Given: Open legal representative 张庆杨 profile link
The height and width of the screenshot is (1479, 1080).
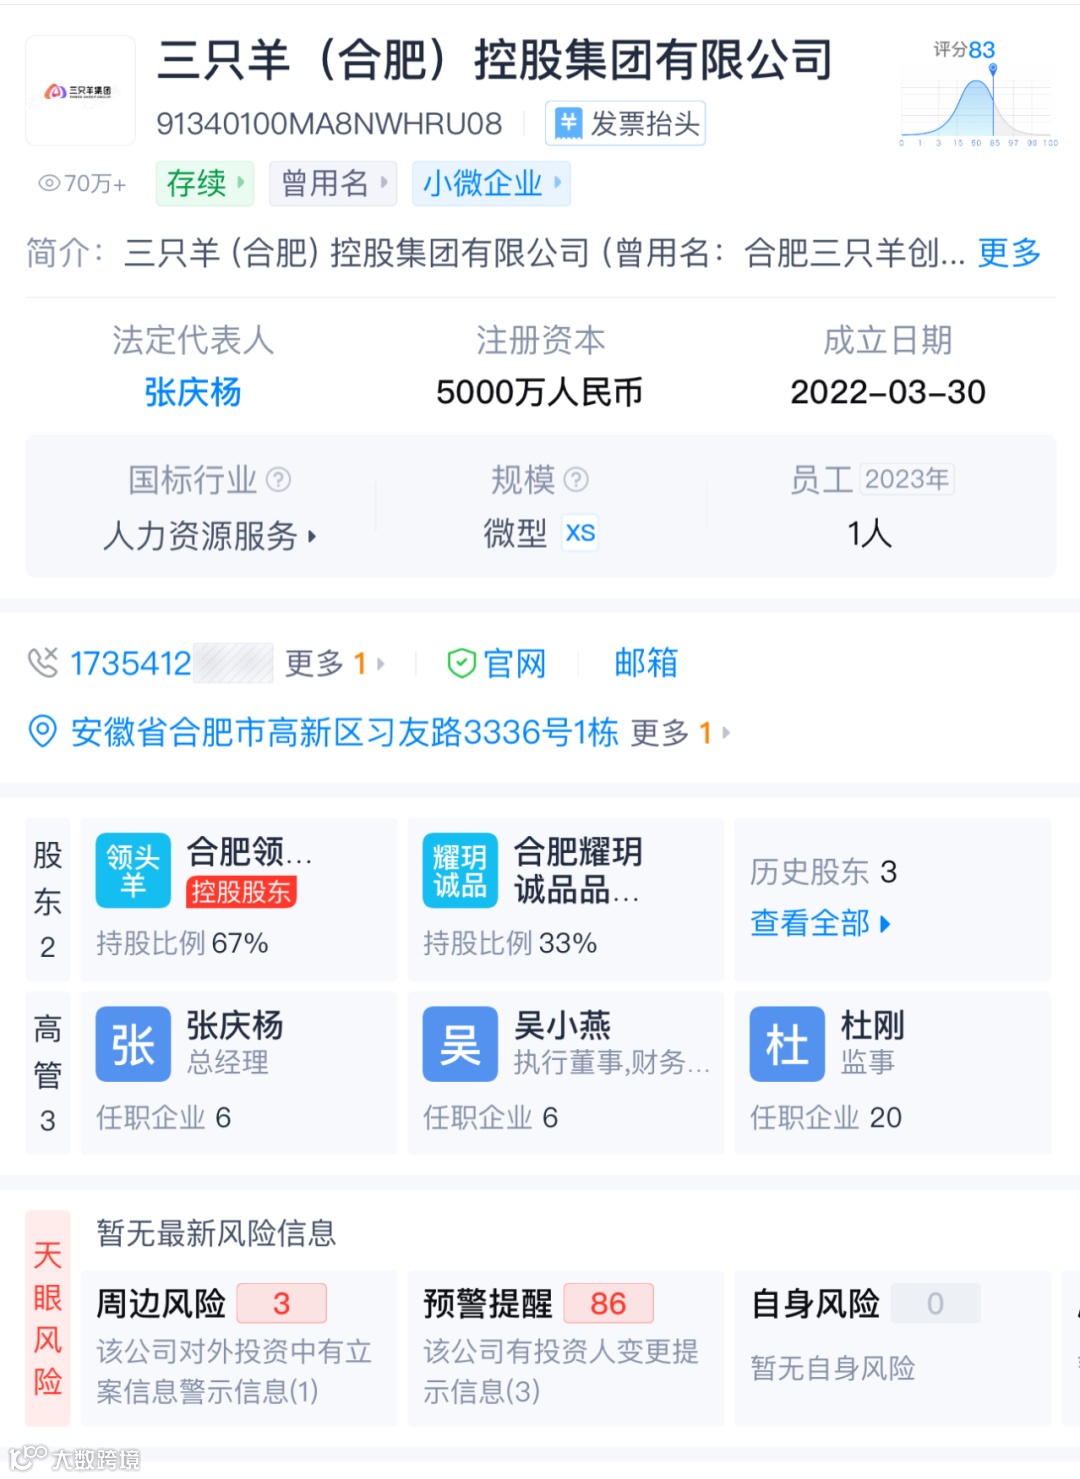Looking at the screenshot, I should coord(193,392).
